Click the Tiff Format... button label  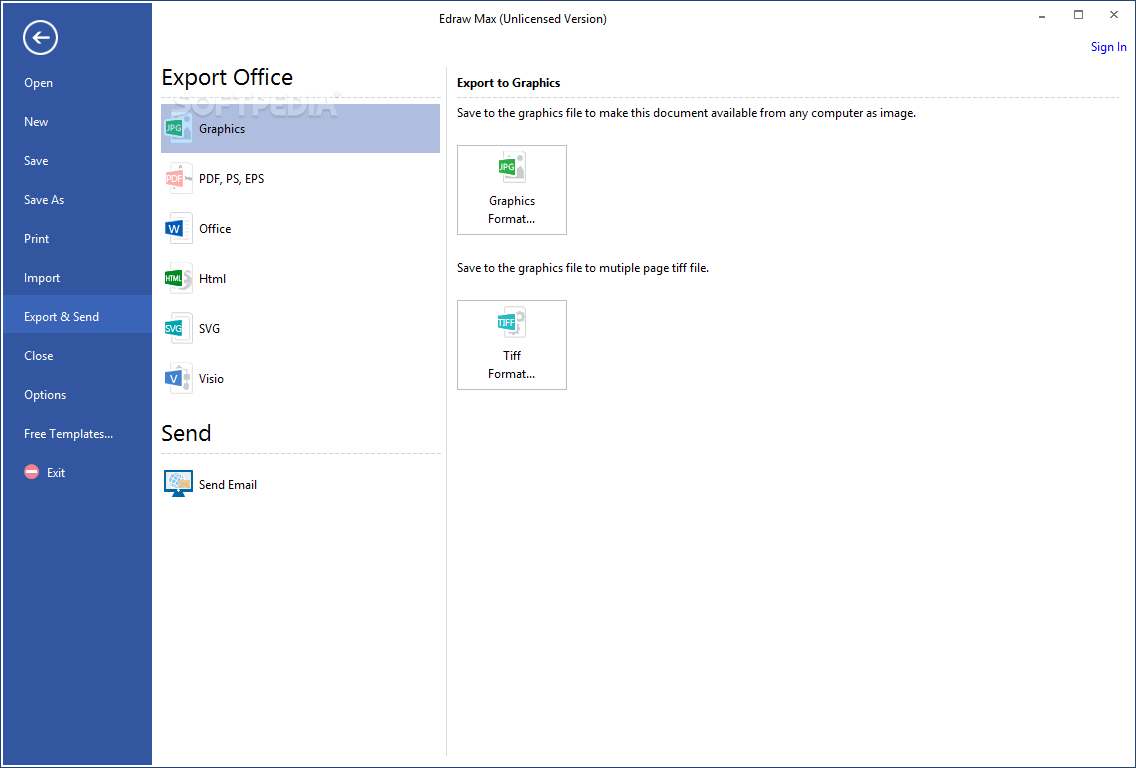[x=511, y=364]
